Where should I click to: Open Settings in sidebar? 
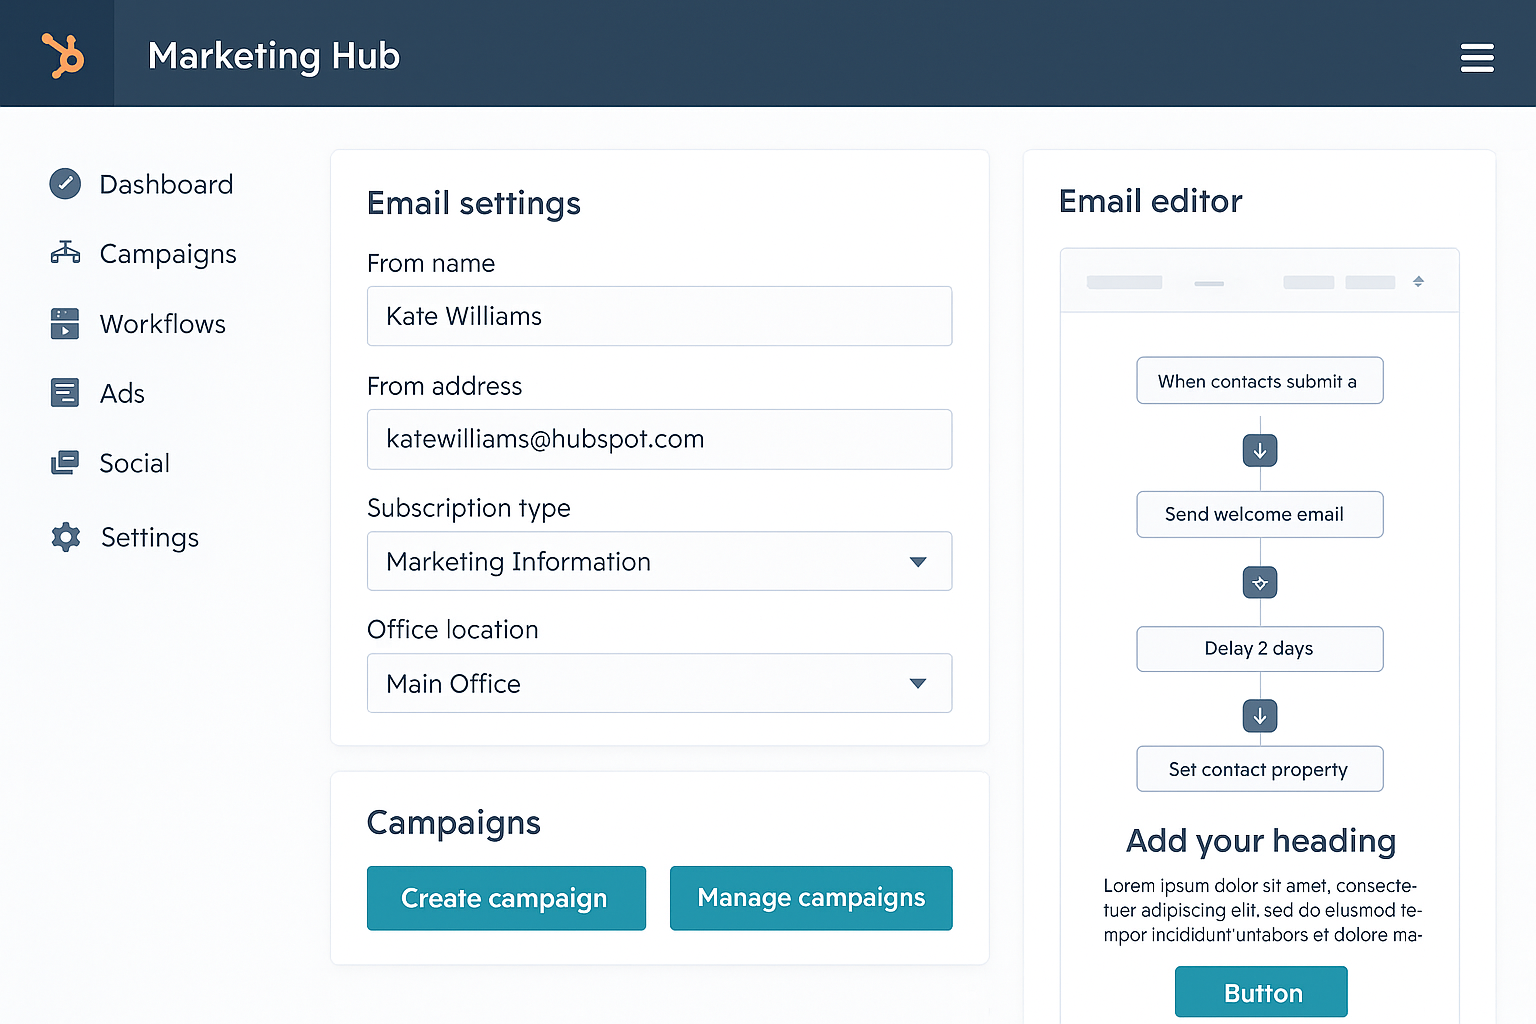125,537
